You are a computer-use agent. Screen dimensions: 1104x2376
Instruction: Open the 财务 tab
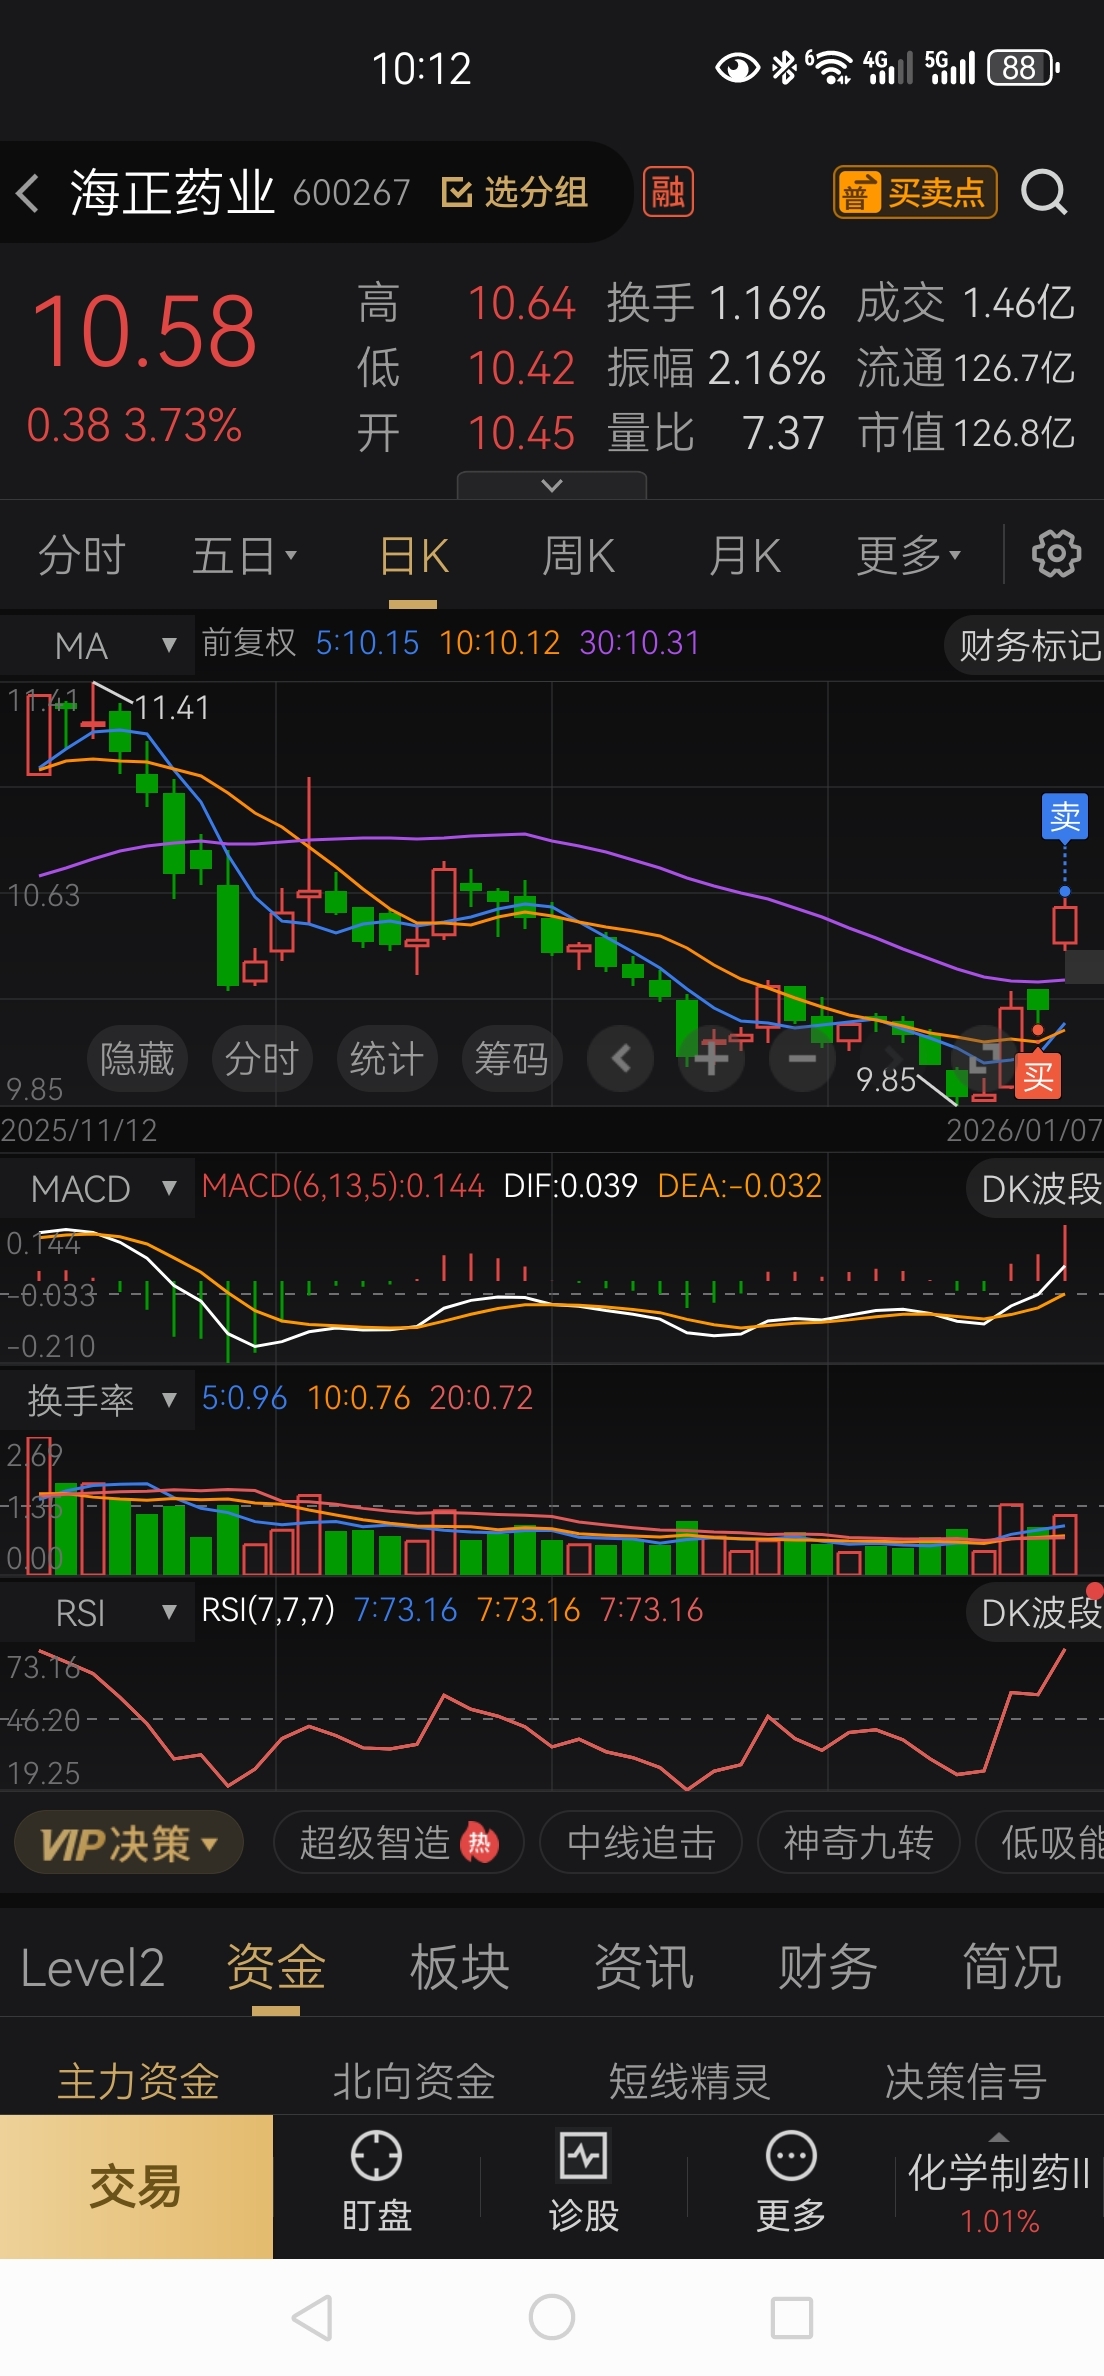(828, 1967)
